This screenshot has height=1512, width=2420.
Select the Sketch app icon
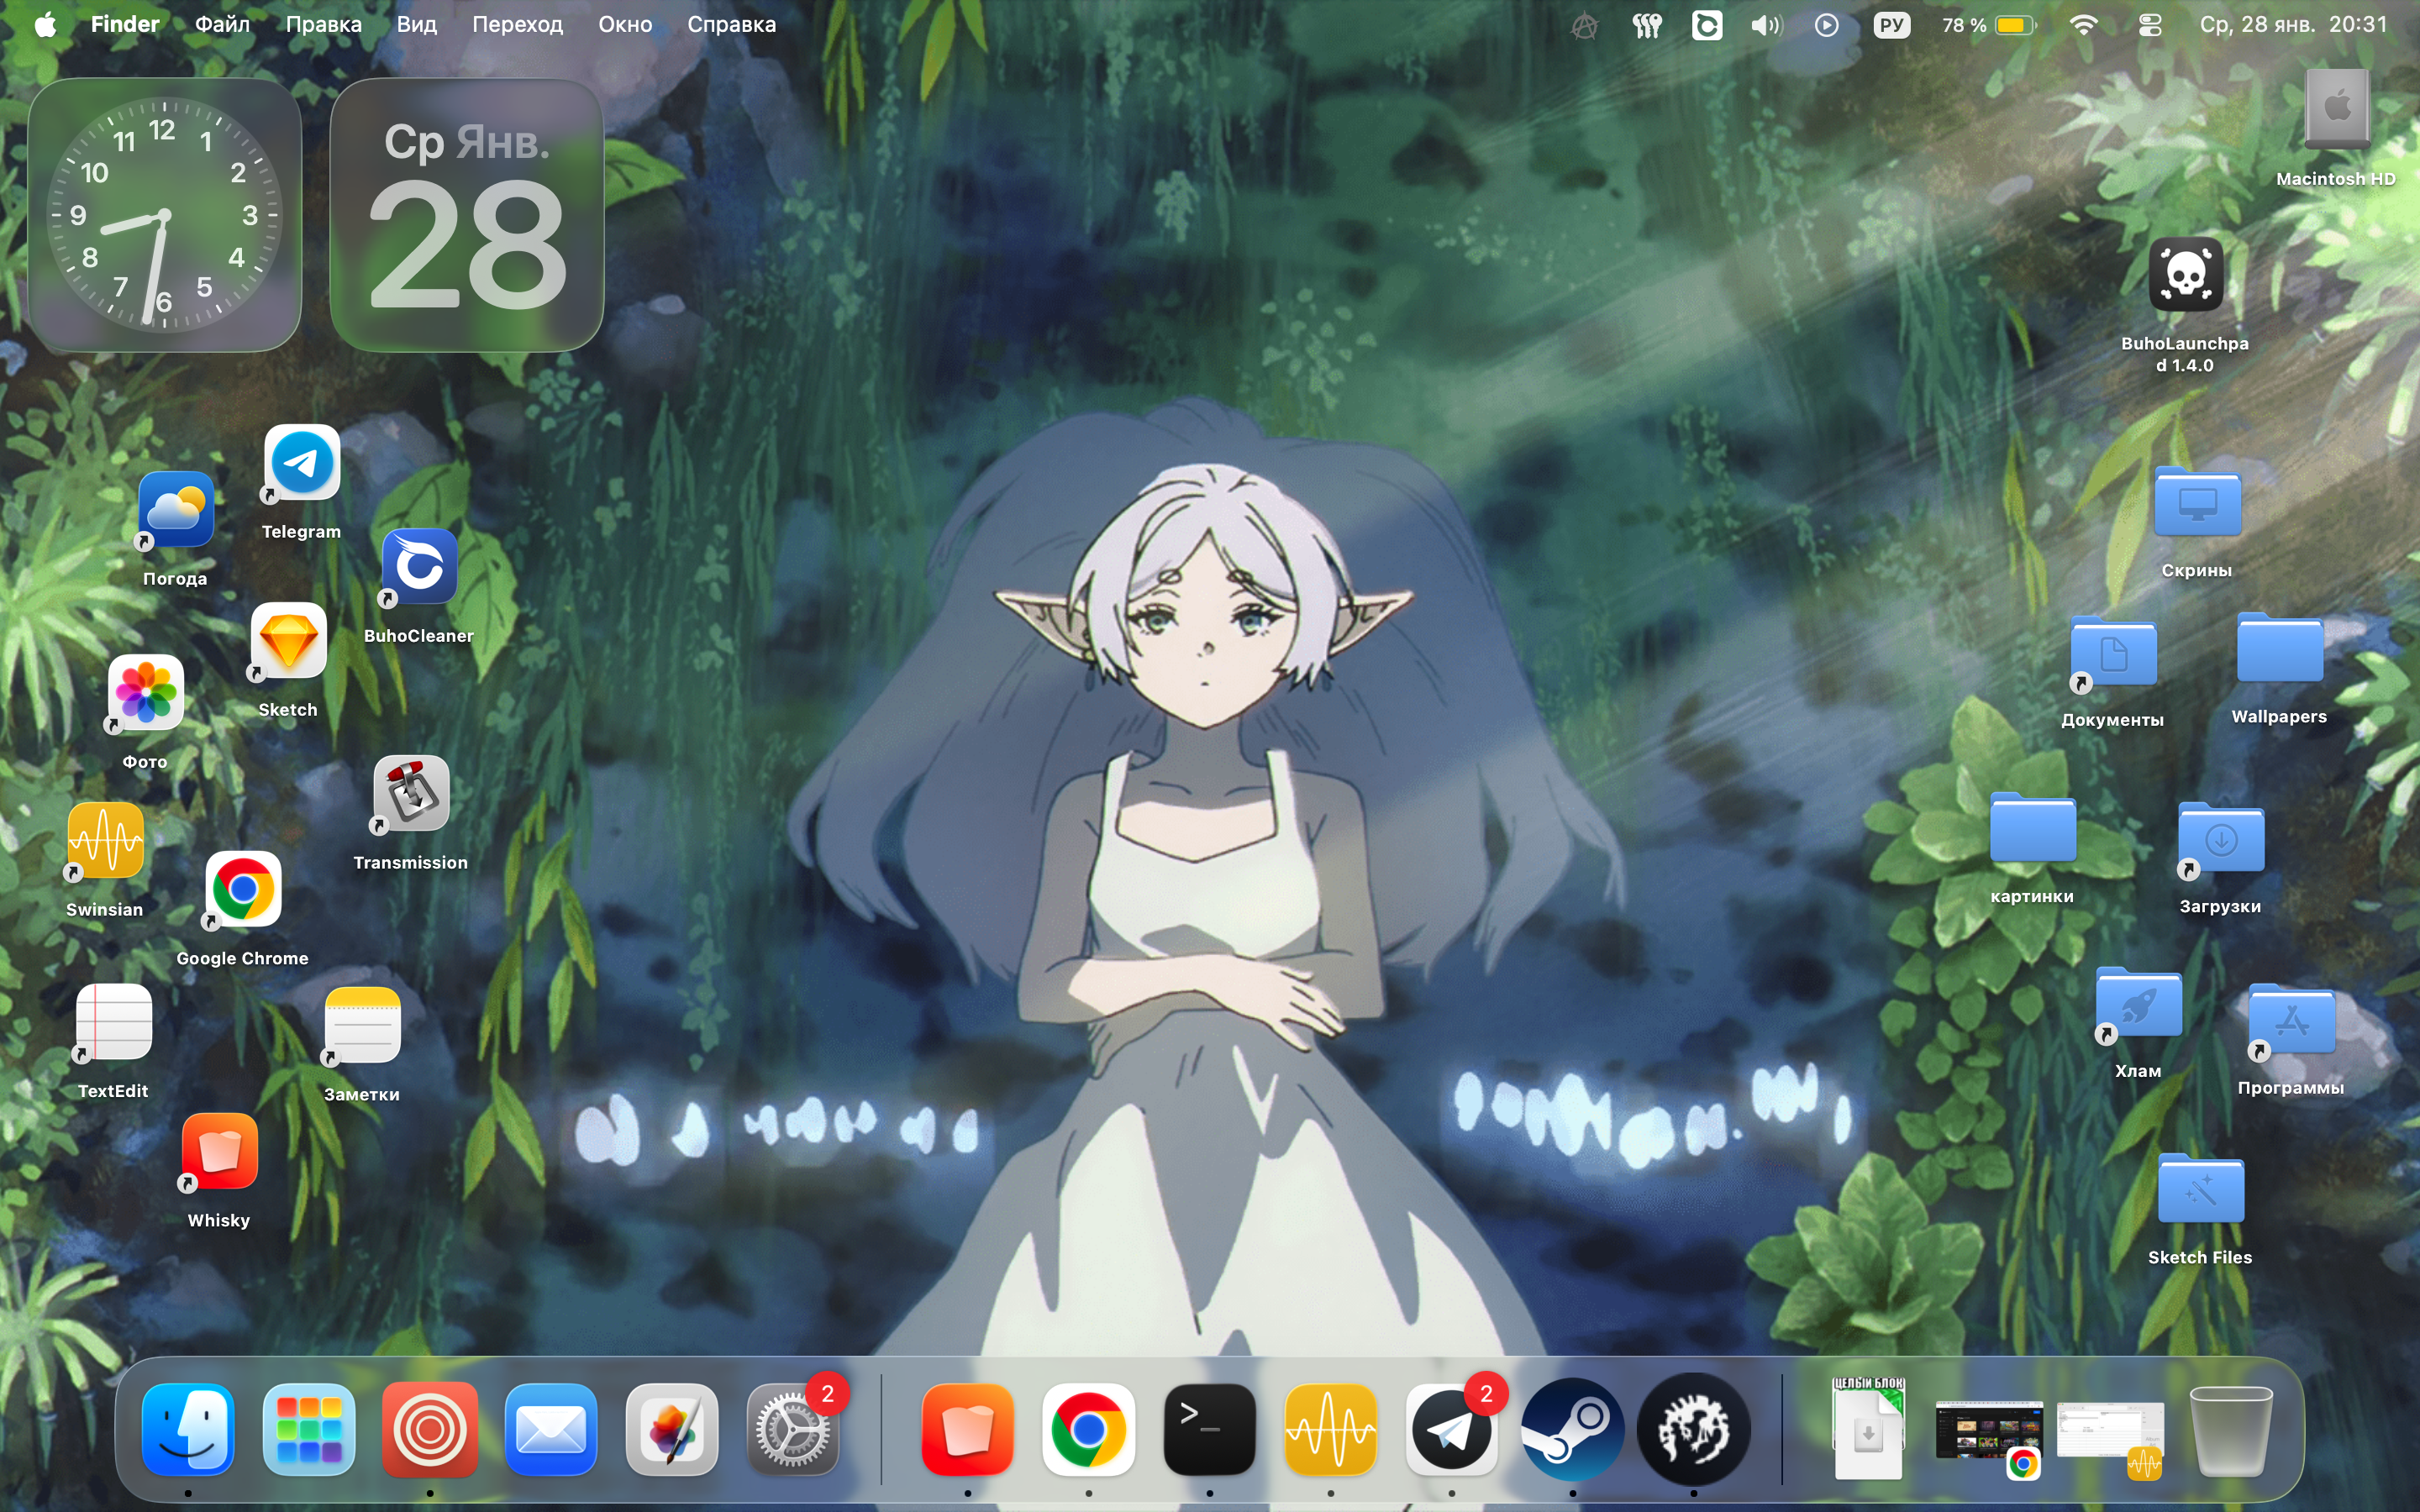288,642
